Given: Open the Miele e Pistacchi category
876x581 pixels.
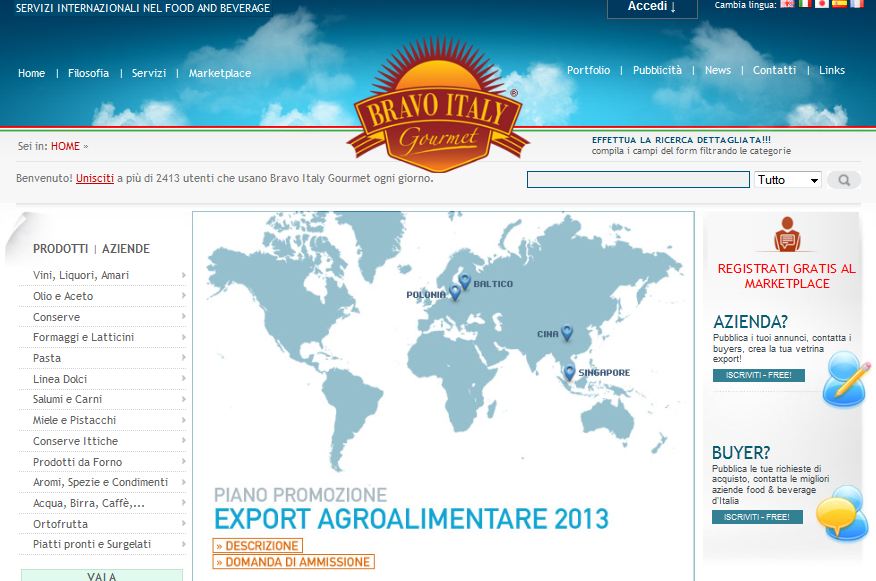Looking at the screenshot, I should (74, 420).
